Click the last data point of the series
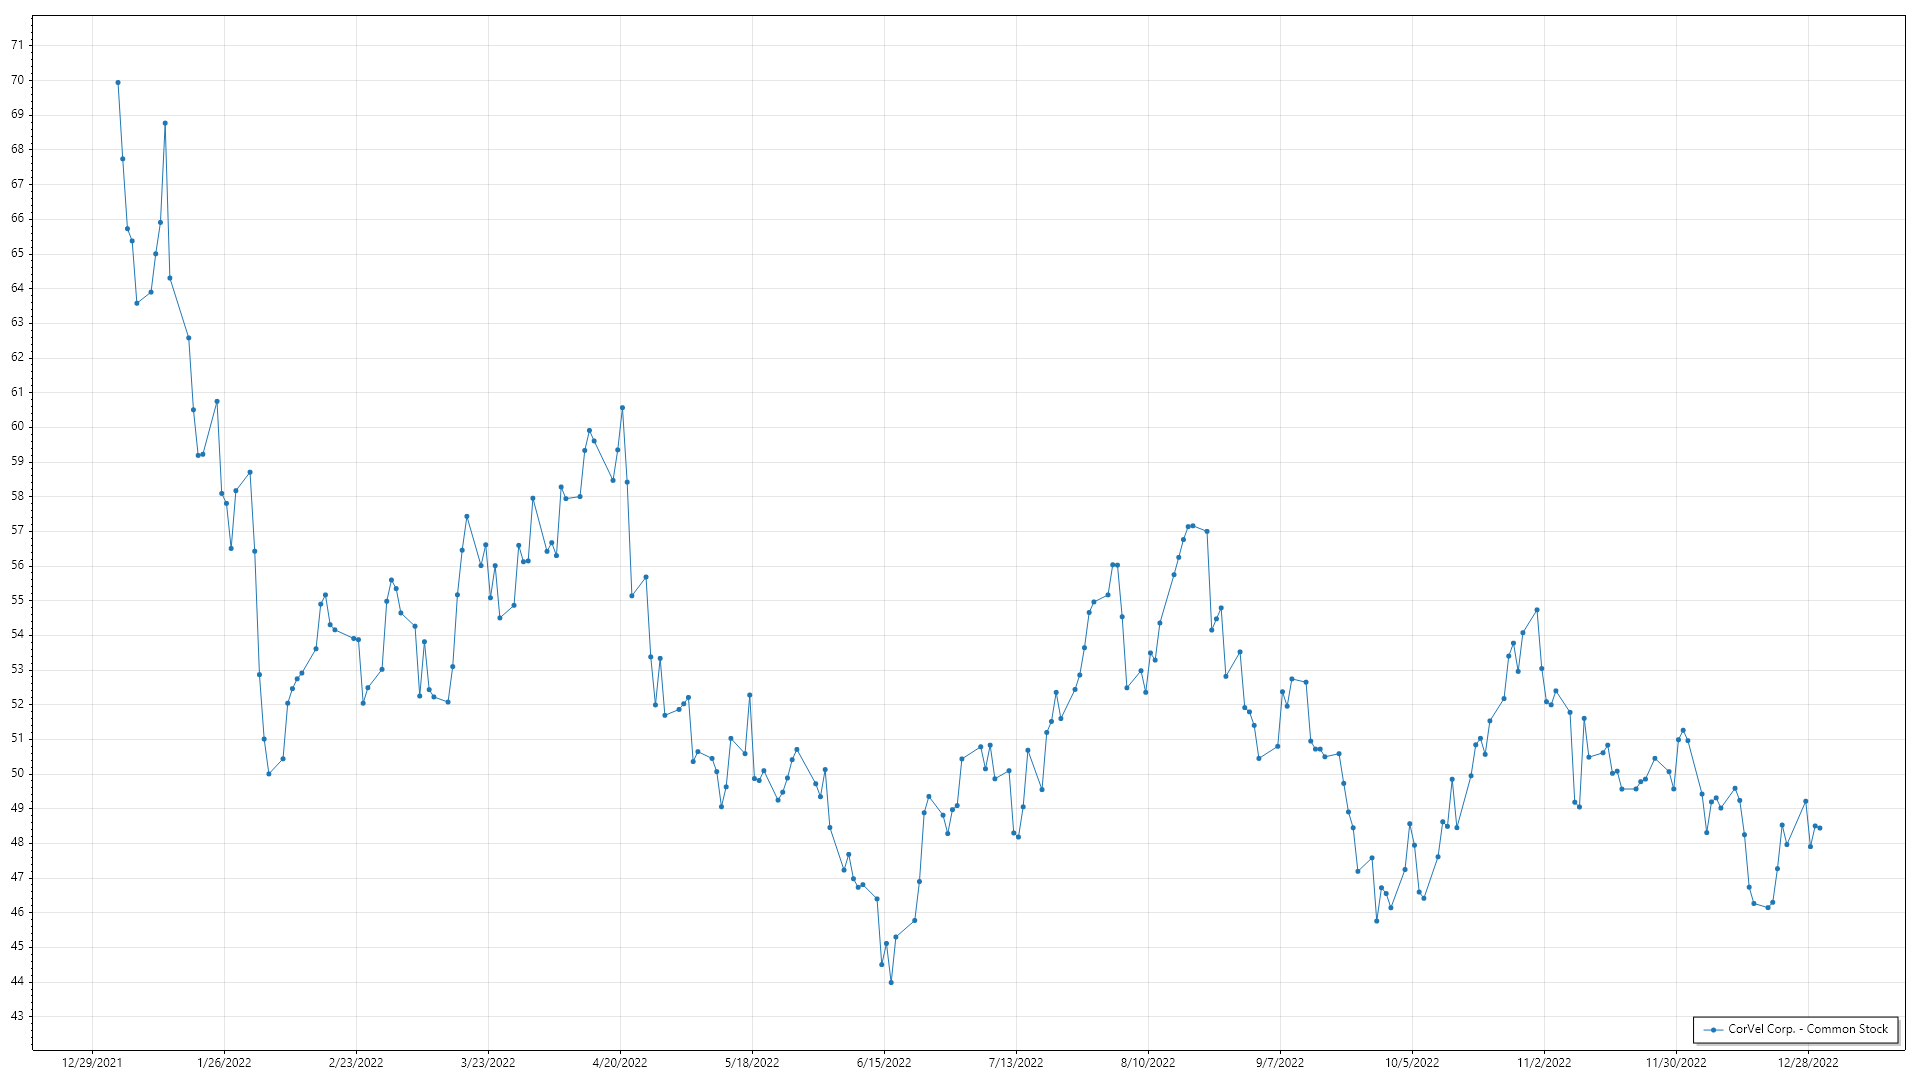1920x1080 pixels. [x=1820, y=828]
